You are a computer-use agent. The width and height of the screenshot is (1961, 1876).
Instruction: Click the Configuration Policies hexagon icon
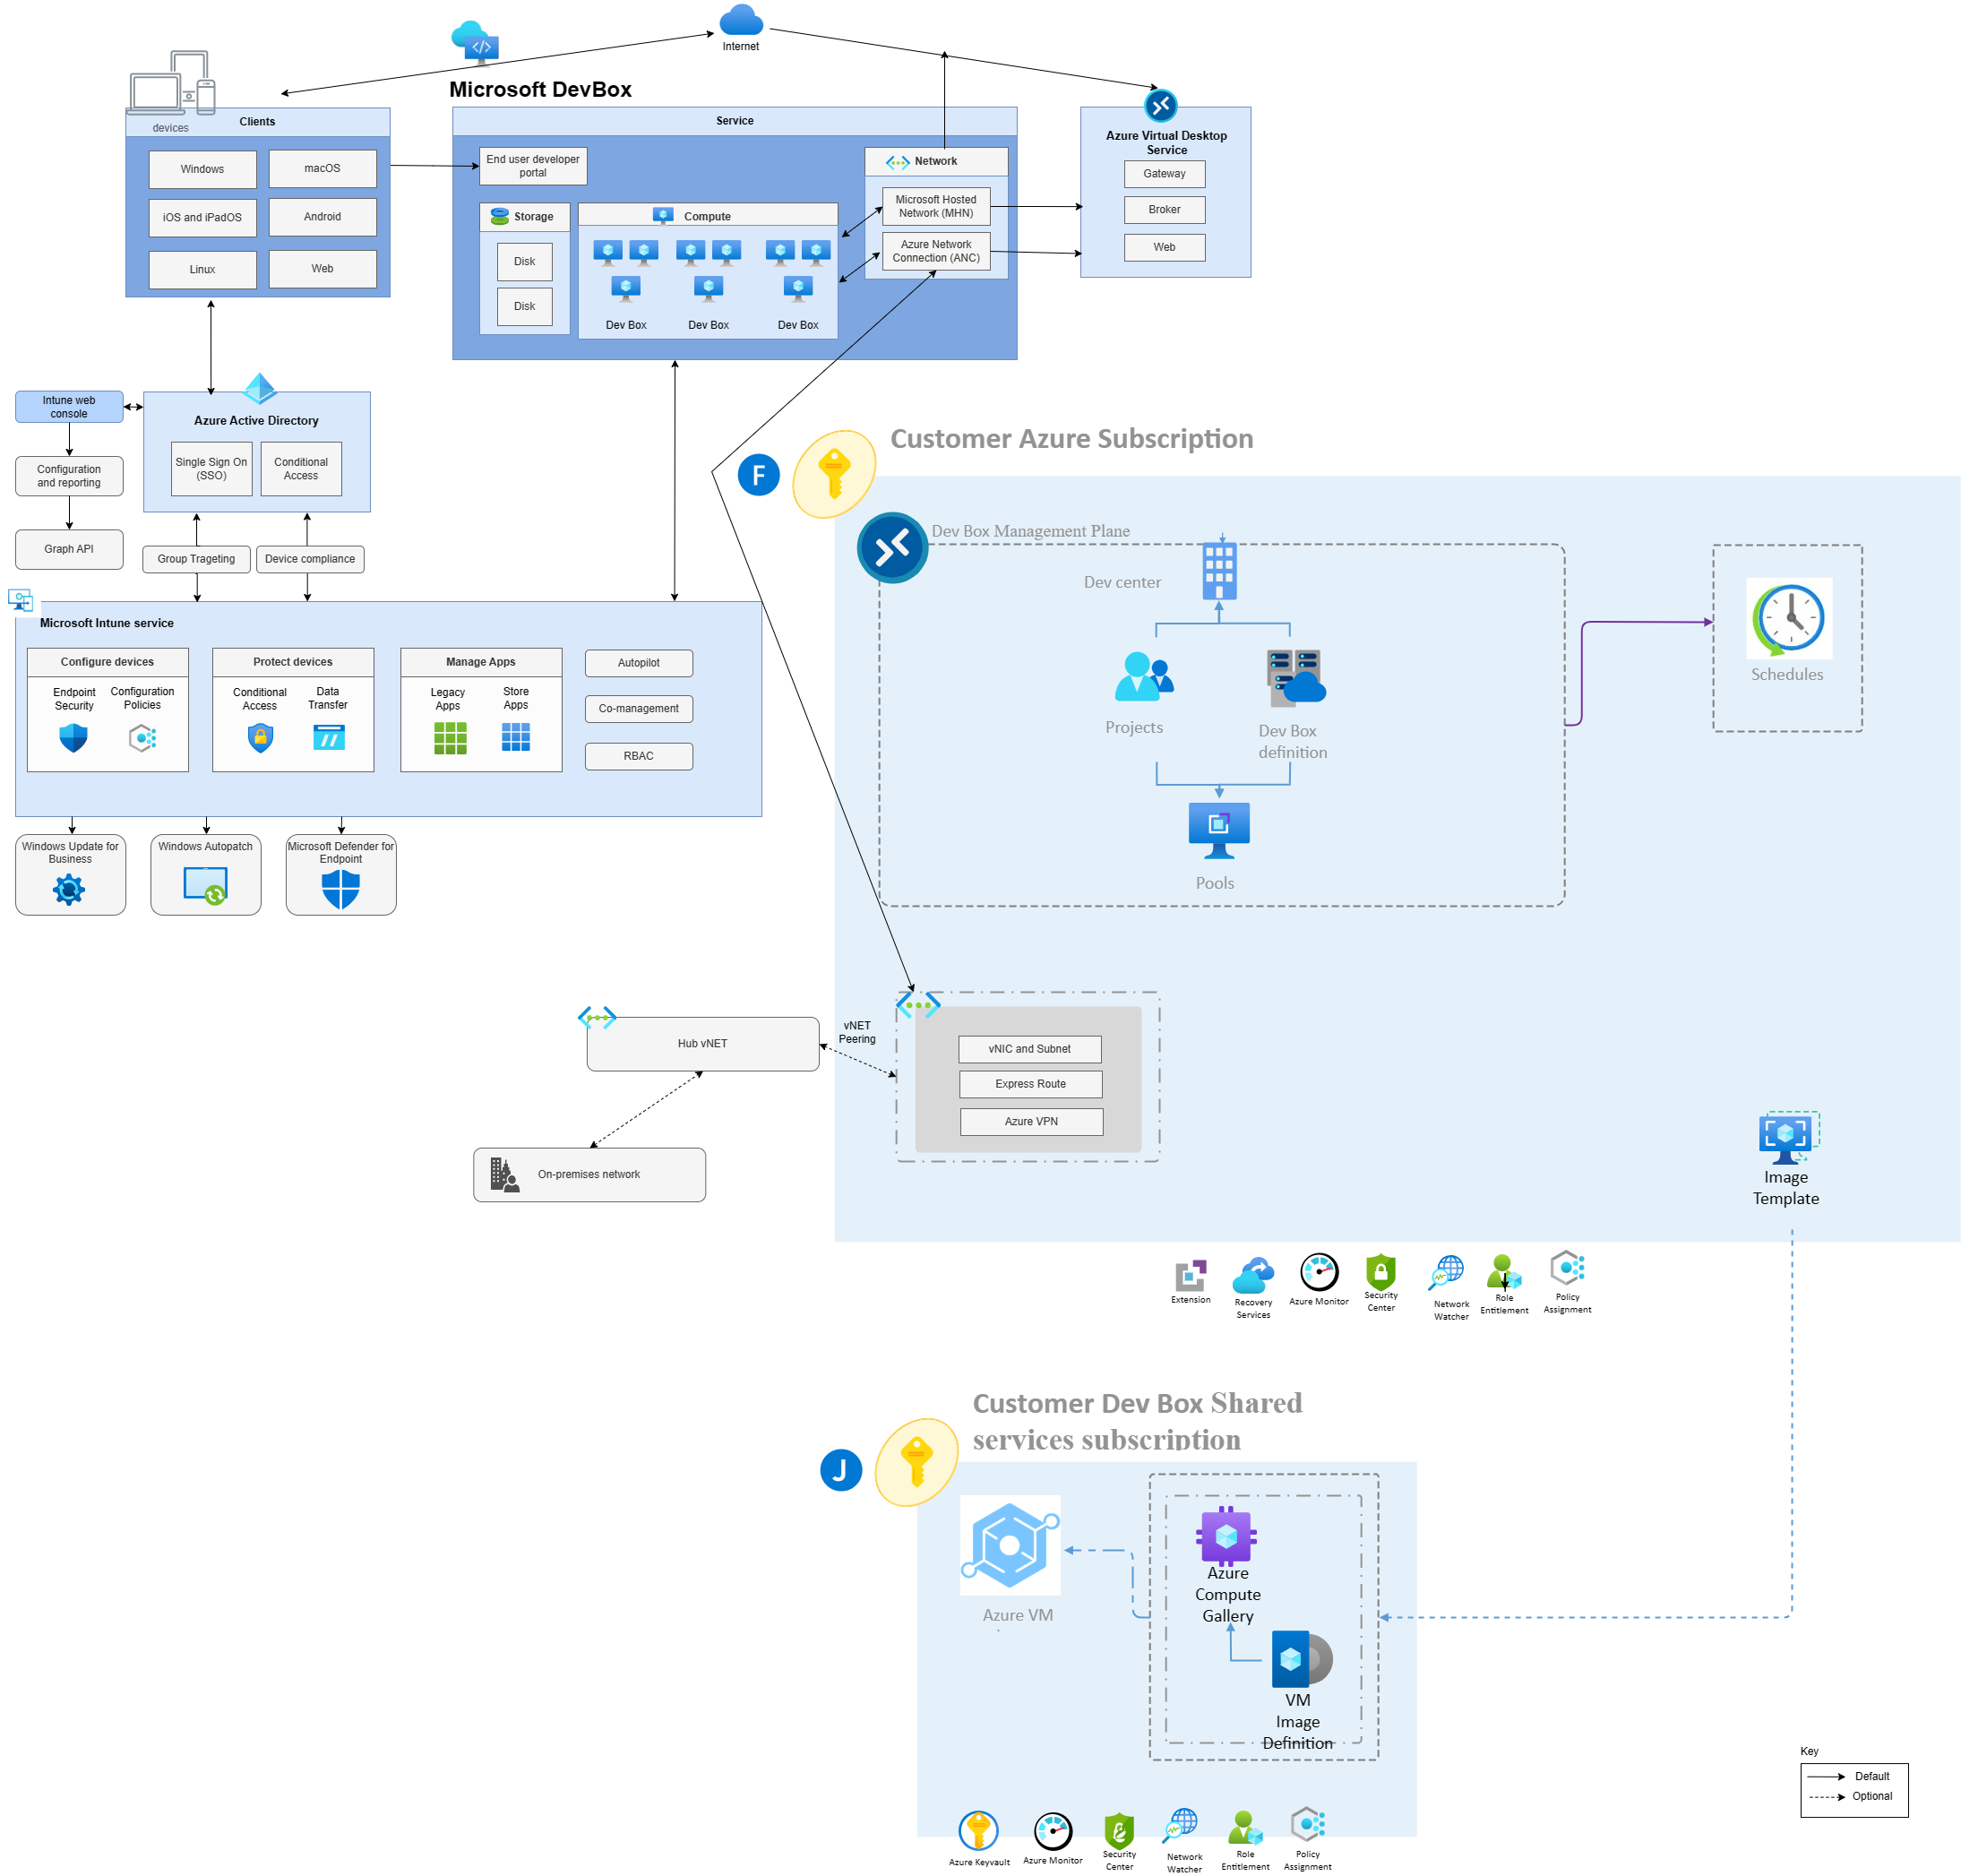tap(142, 738)
